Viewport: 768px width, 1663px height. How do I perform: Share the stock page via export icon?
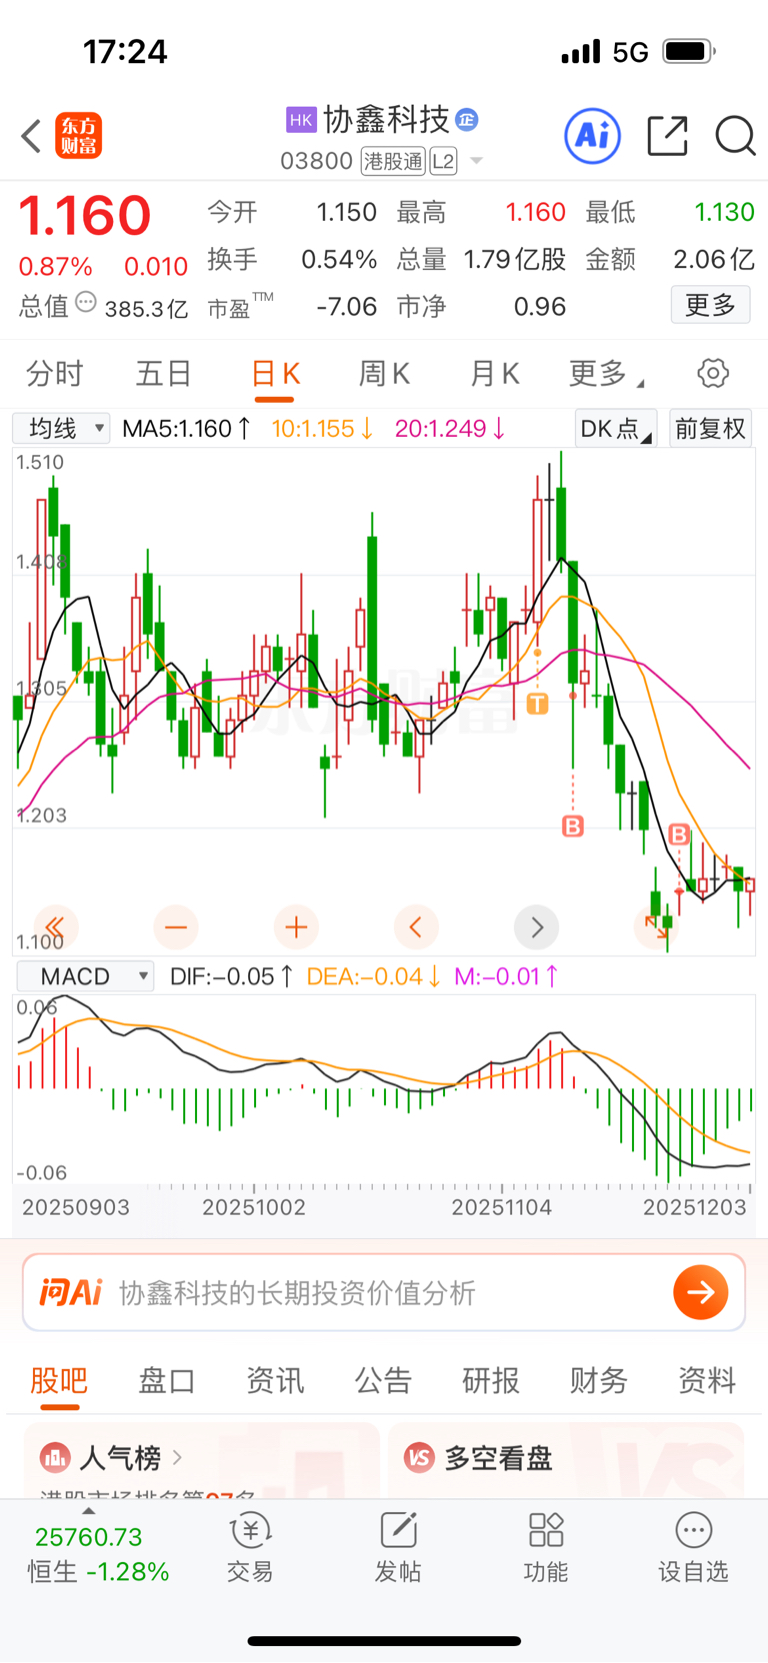click(667, 135)
